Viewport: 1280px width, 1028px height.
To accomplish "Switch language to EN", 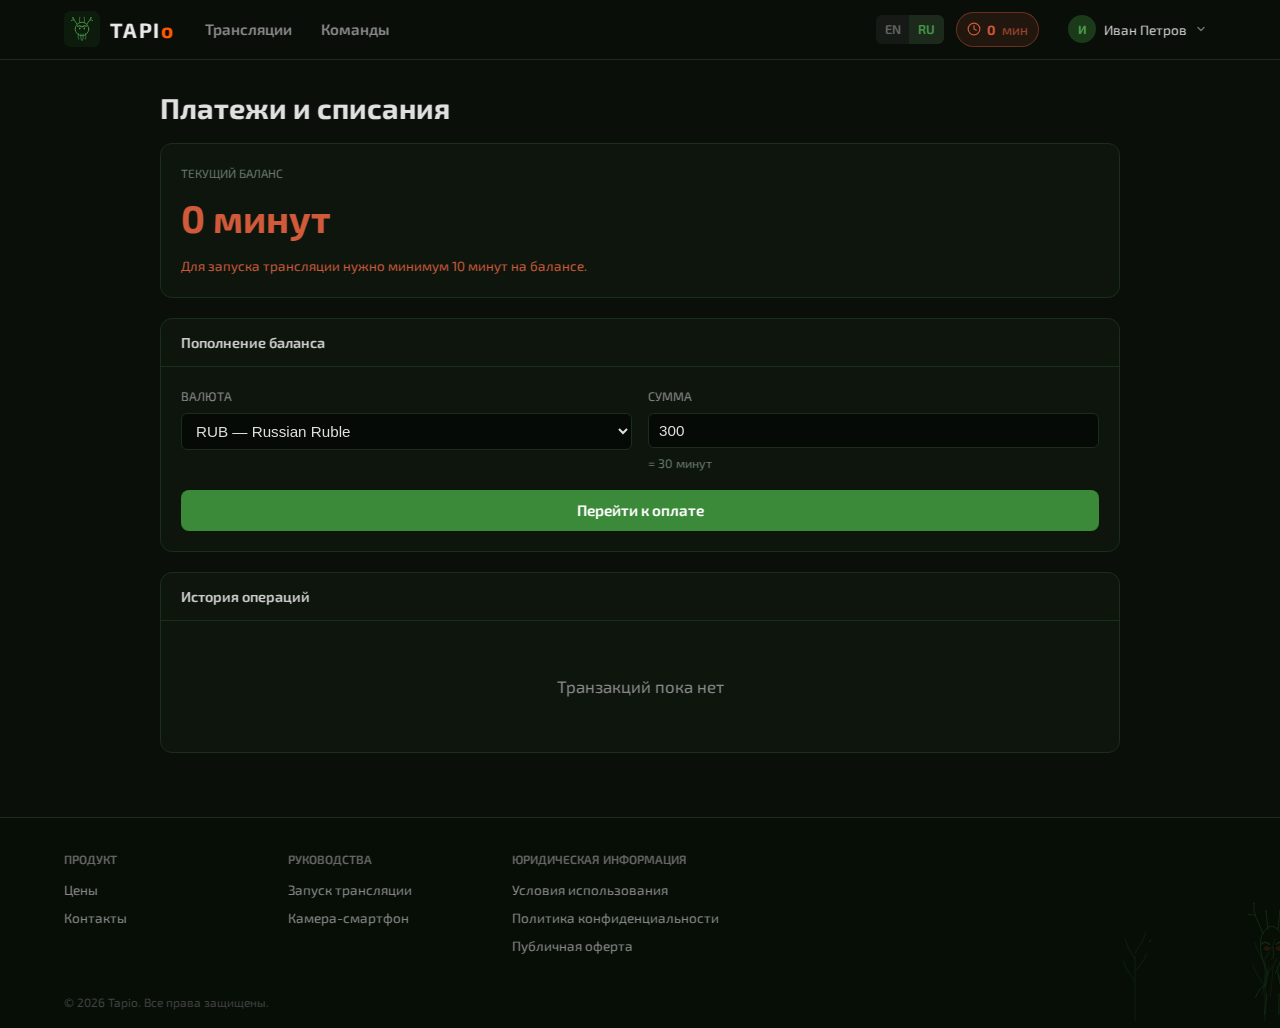I will click(893, 29).
